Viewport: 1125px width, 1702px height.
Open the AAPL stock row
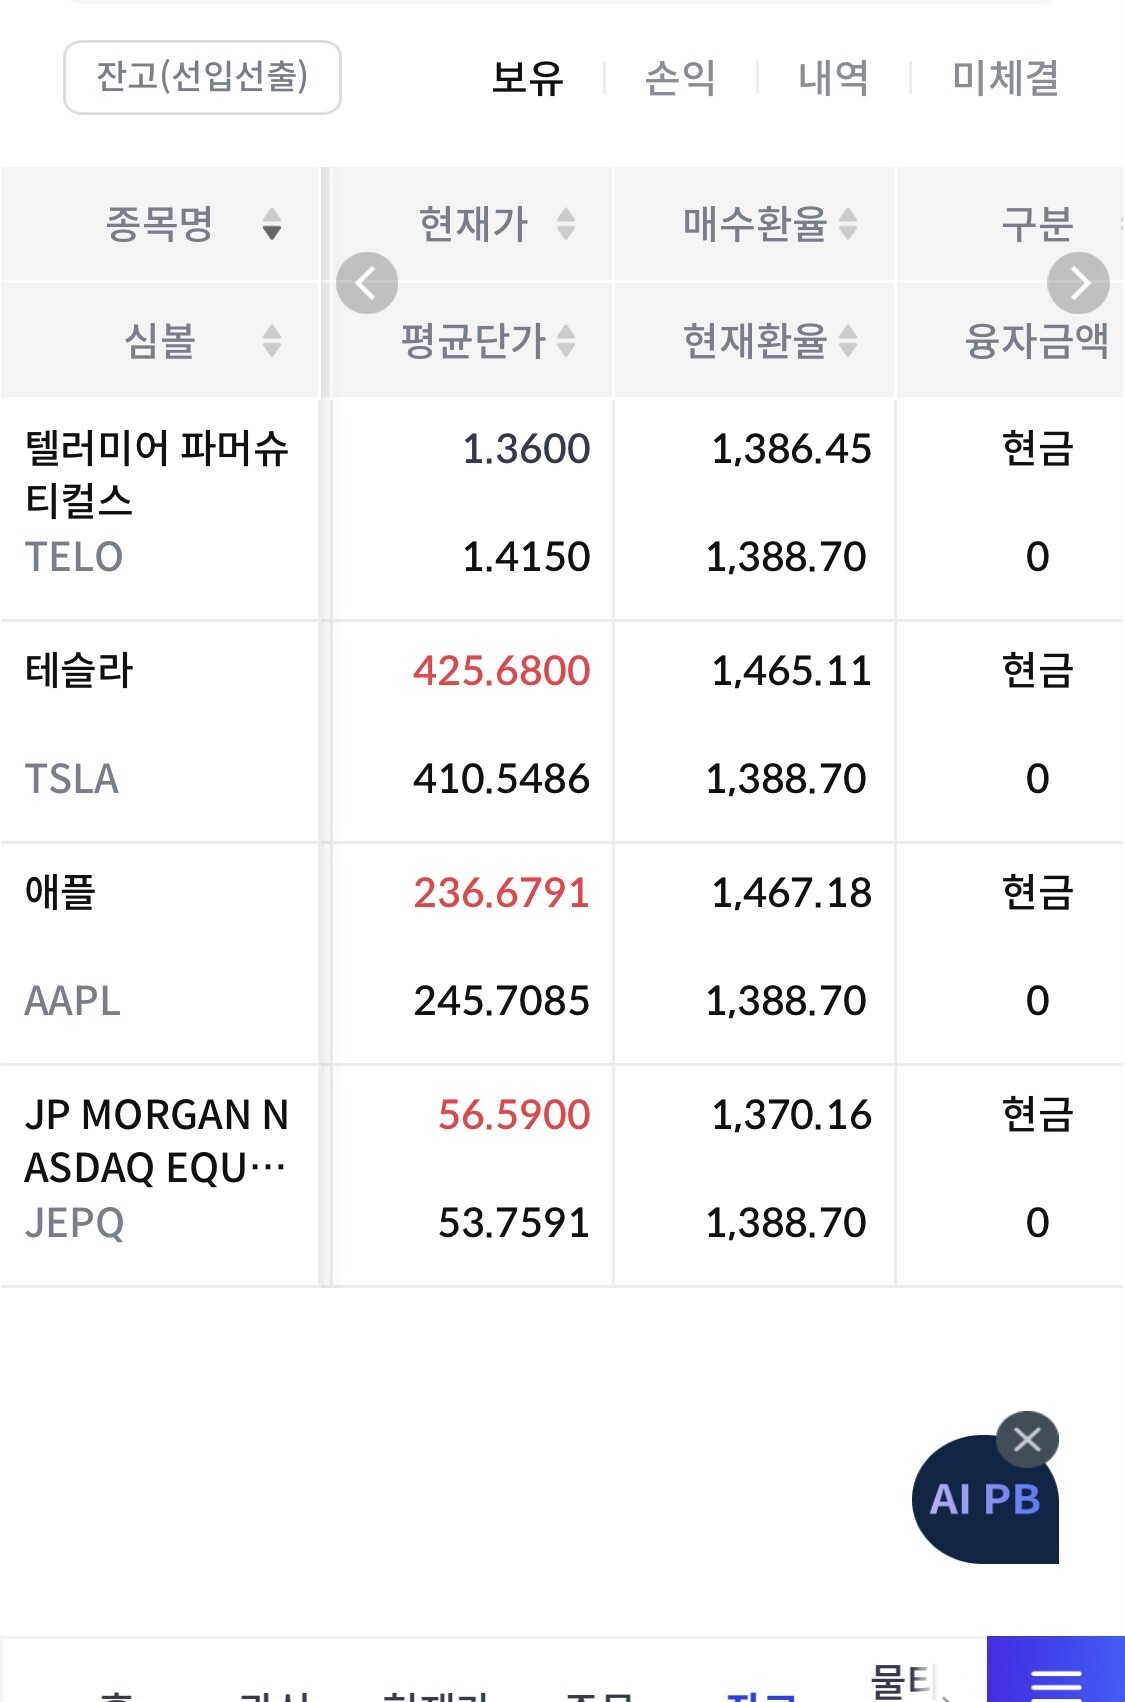tap(160, 952)
